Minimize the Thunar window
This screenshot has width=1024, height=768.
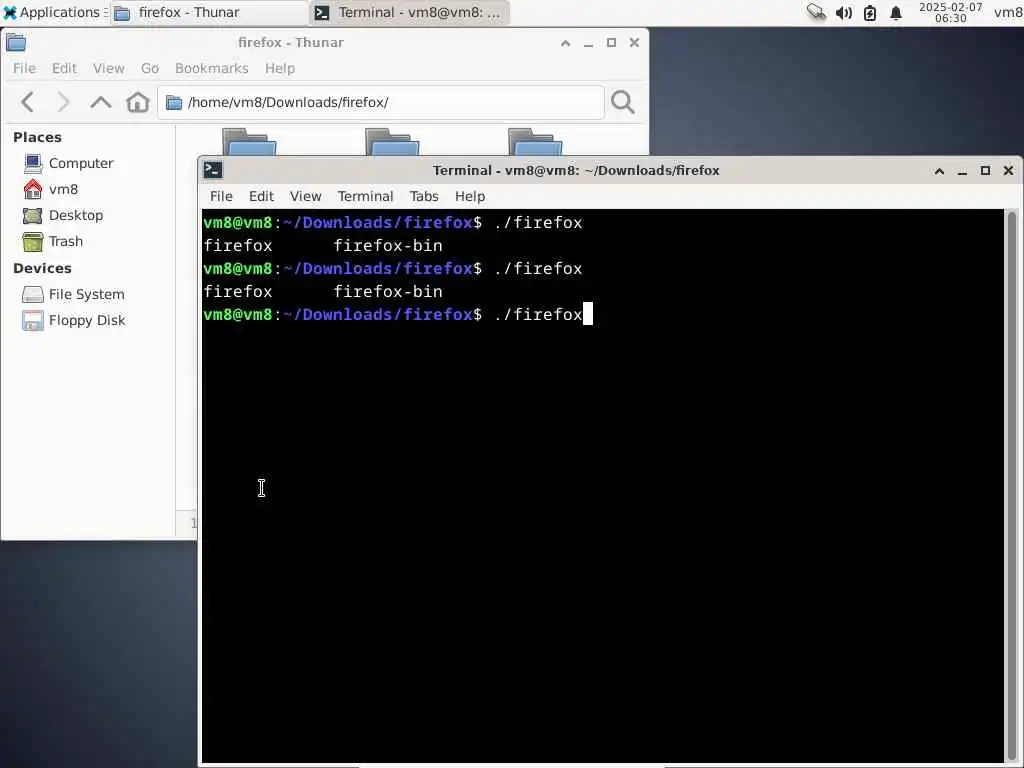(x=588, y=43)
